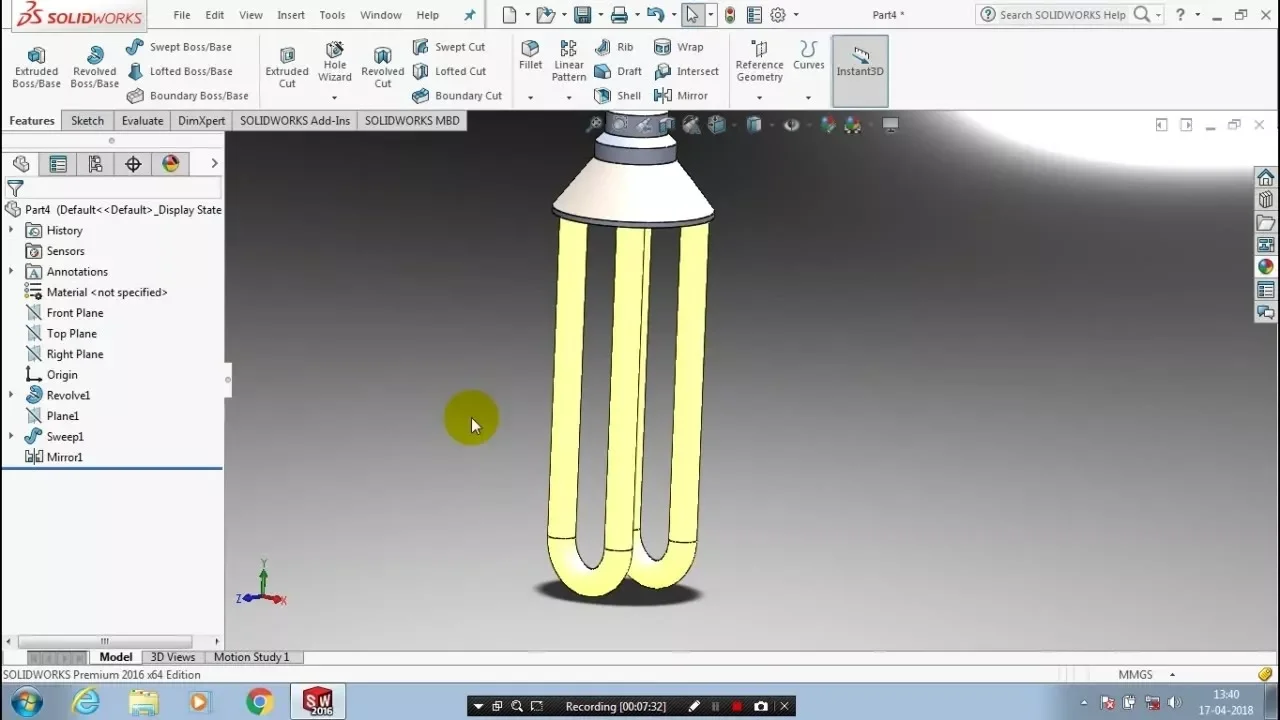The height and width of the screenshot is (720, 1280).
Task: Select the Revolved Cut tool
Action: 383,68
